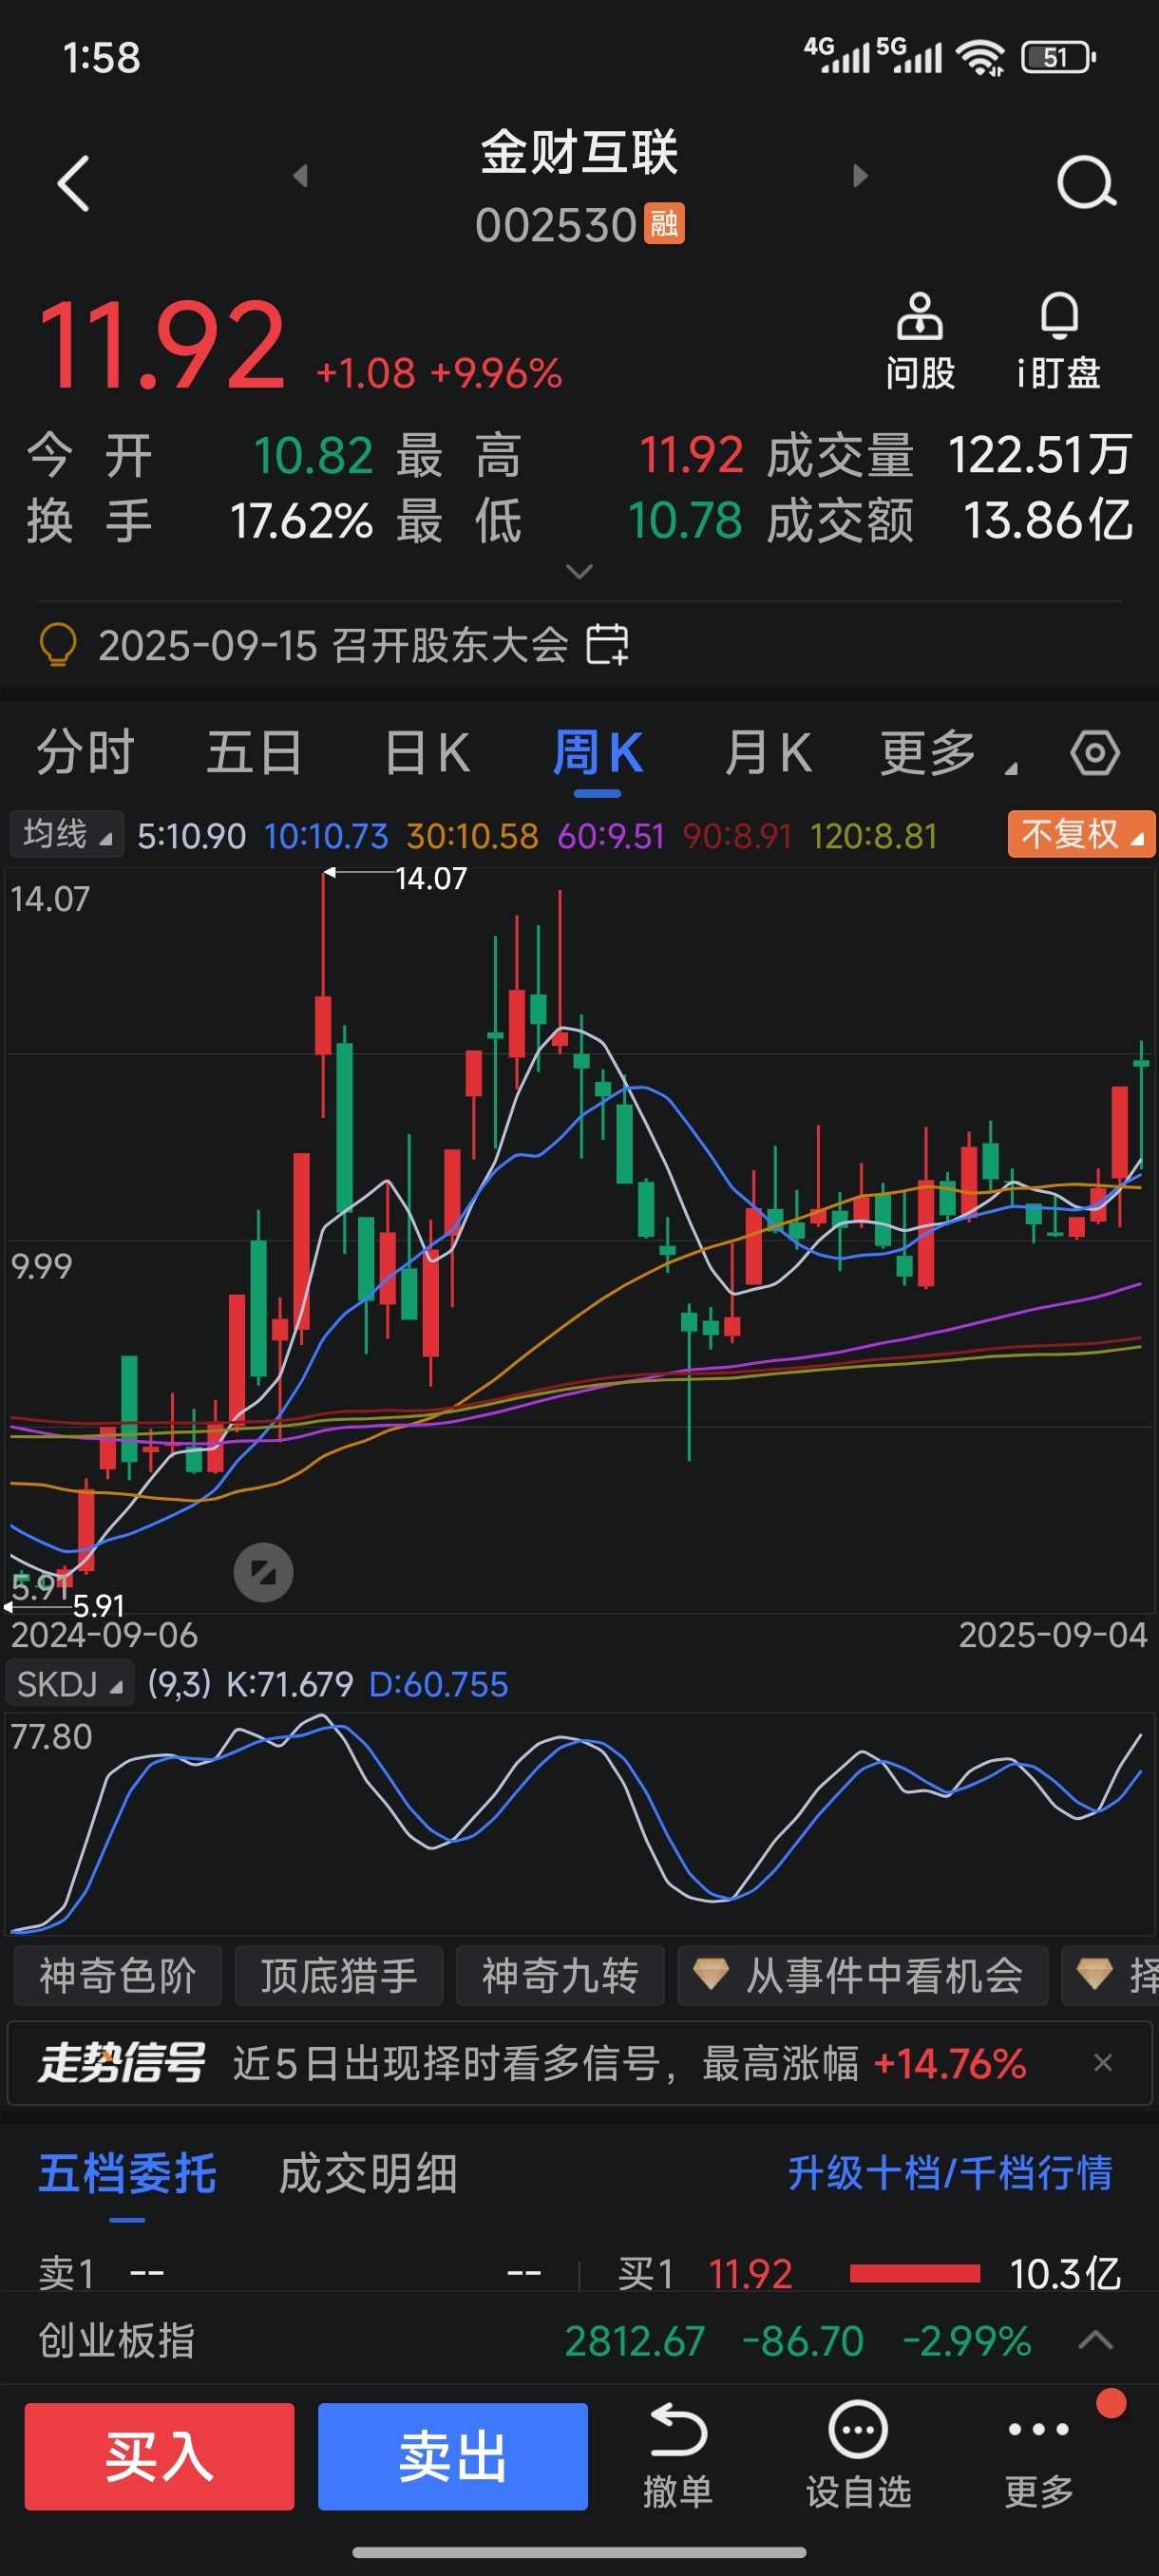
Task: Open 升级十档/千档行情 upgrade link
Action: [x=950, y=2173]
